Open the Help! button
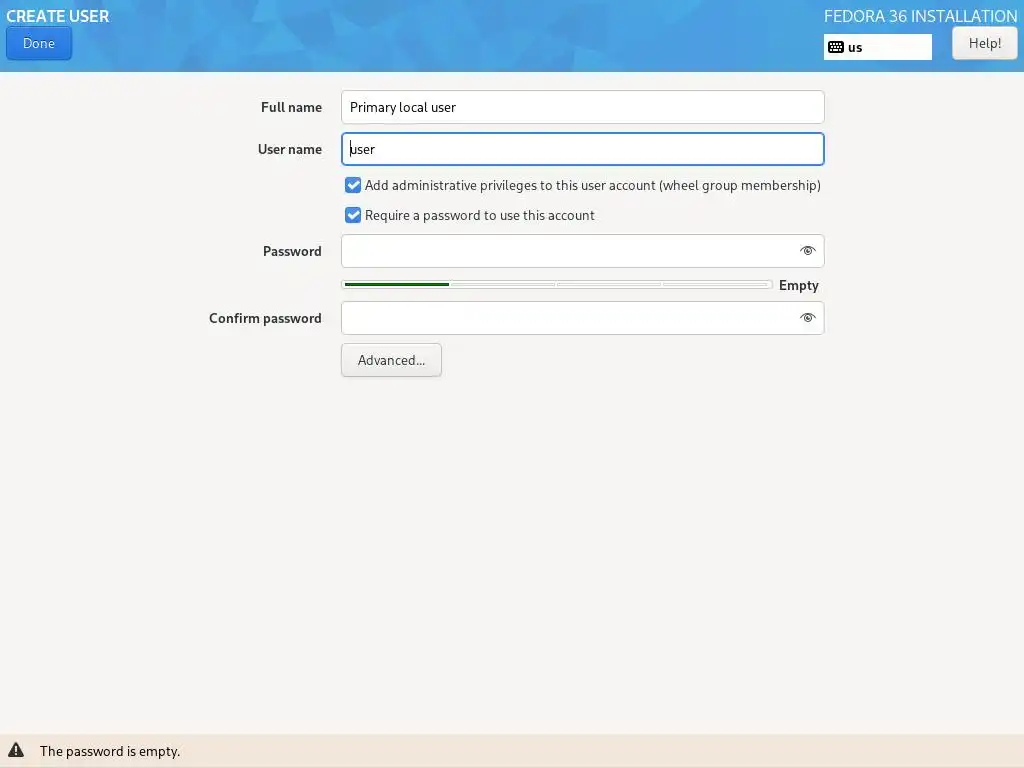The height and width of the screenshot is (768, 1024). click(984, 44)
